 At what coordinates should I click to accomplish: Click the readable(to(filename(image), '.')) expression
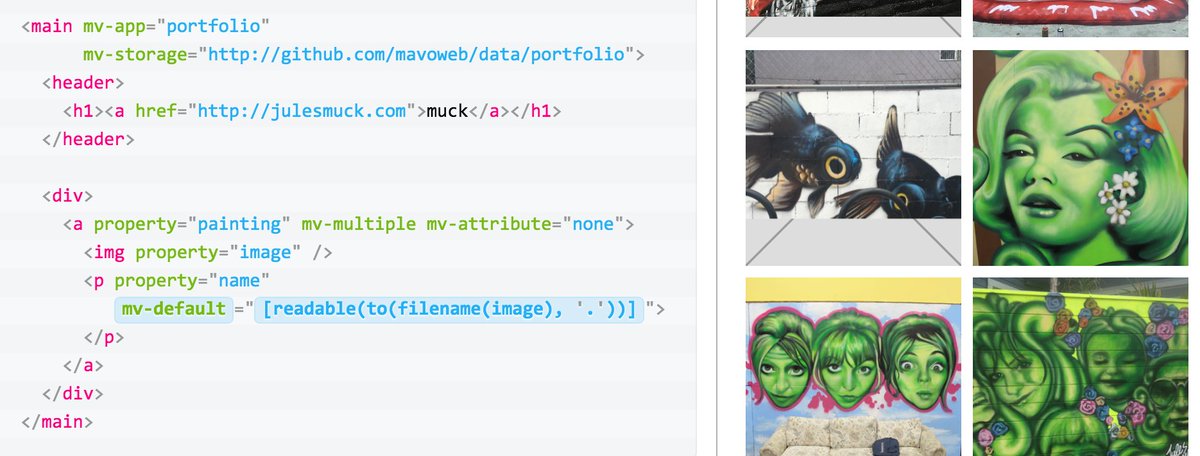(449, 309)
